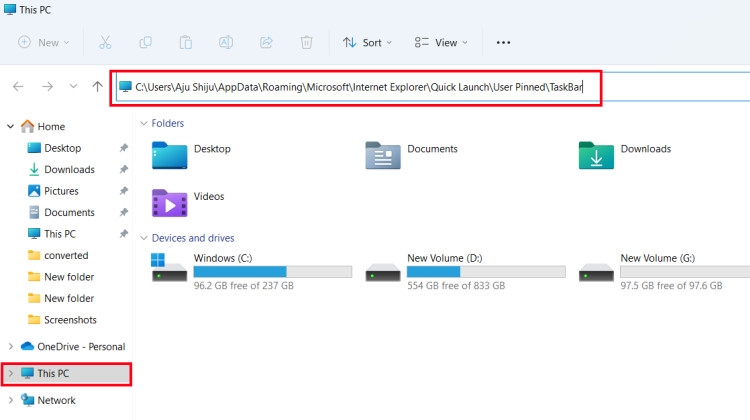This screenshot has height=420, width=750.
Task: Click the Videos folder label
Action: click(x=209, y=196)
